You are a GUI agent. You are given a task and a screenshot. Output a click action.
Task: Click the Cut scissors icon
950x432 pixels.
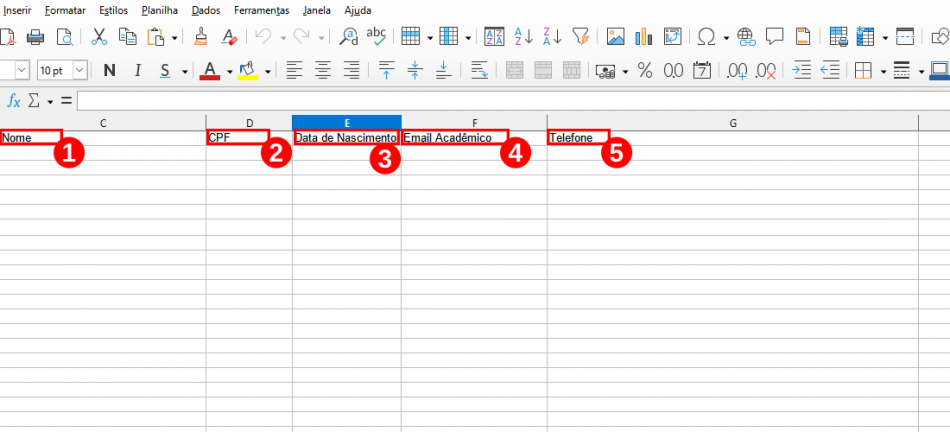click(x=99, y=36)
